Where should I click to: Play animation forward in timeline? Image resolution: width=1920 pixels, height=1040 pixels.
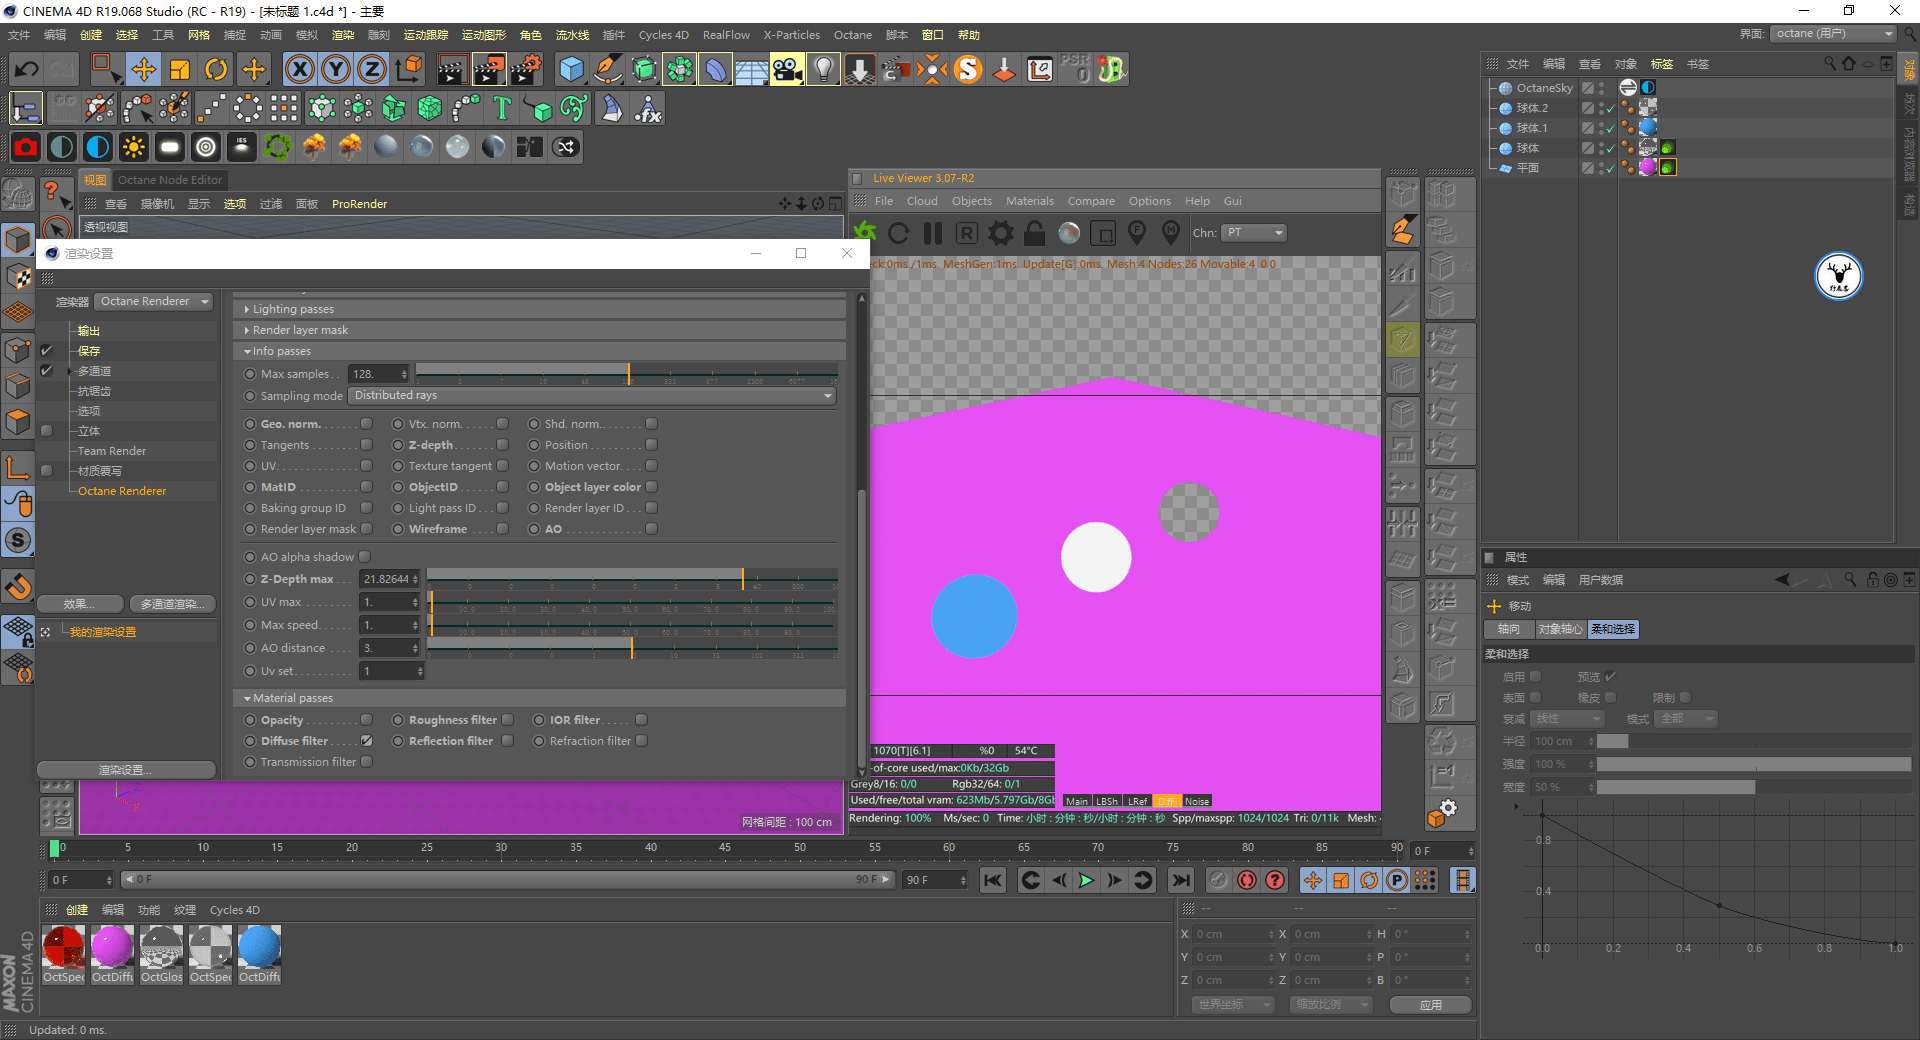pyautogui.click(x=1086, y=880)
